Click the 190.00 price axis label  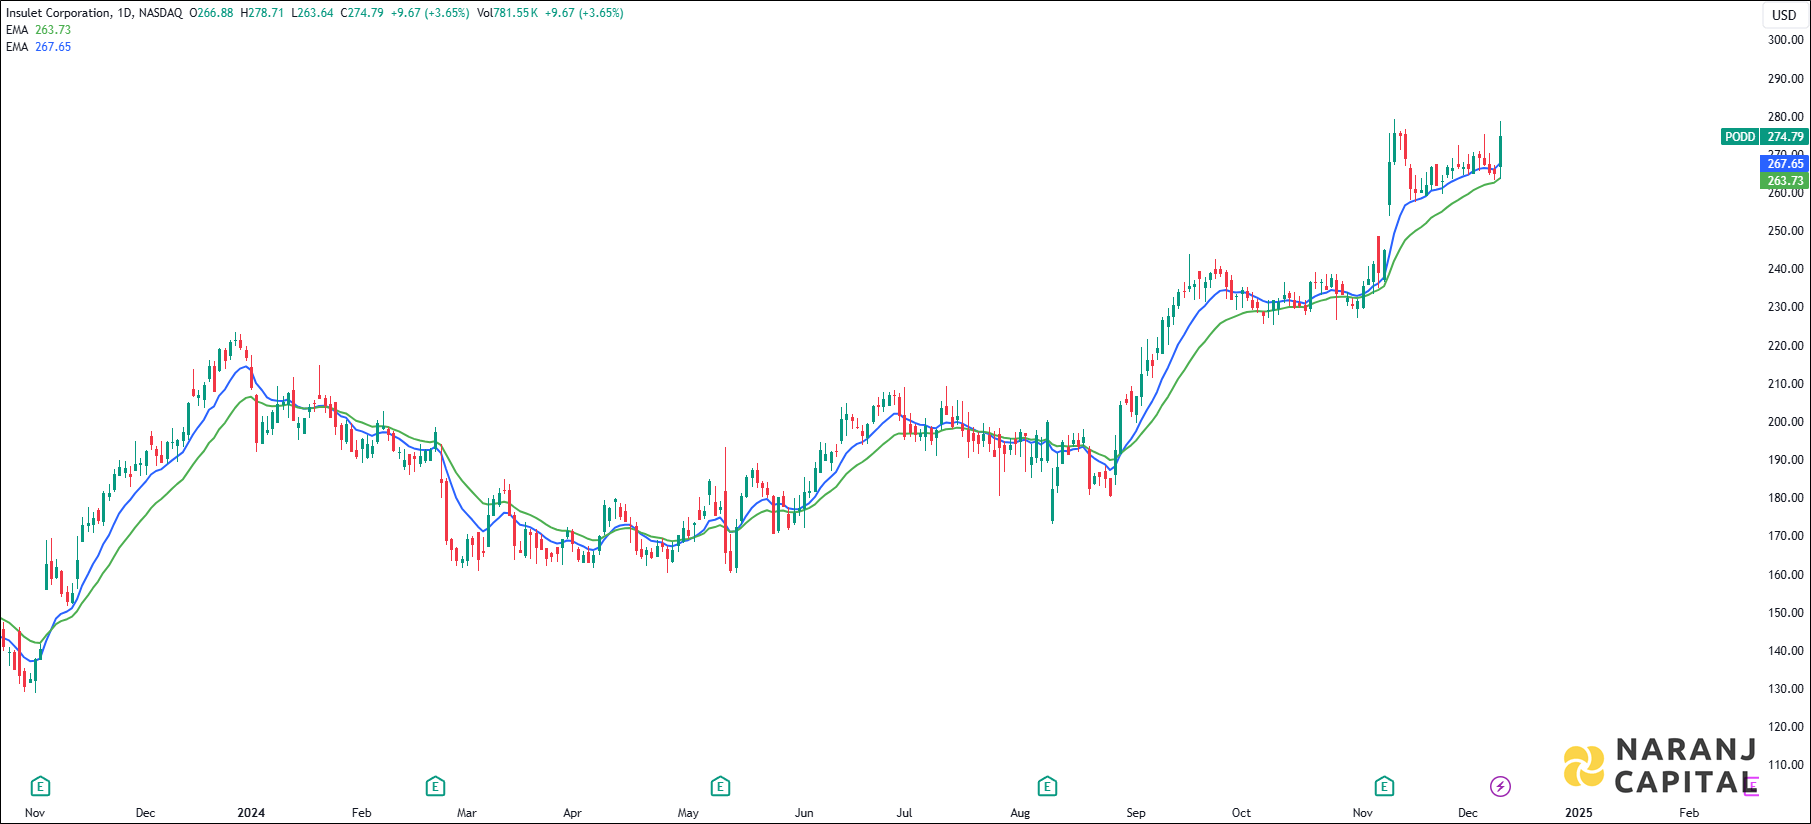point(1785,460)
